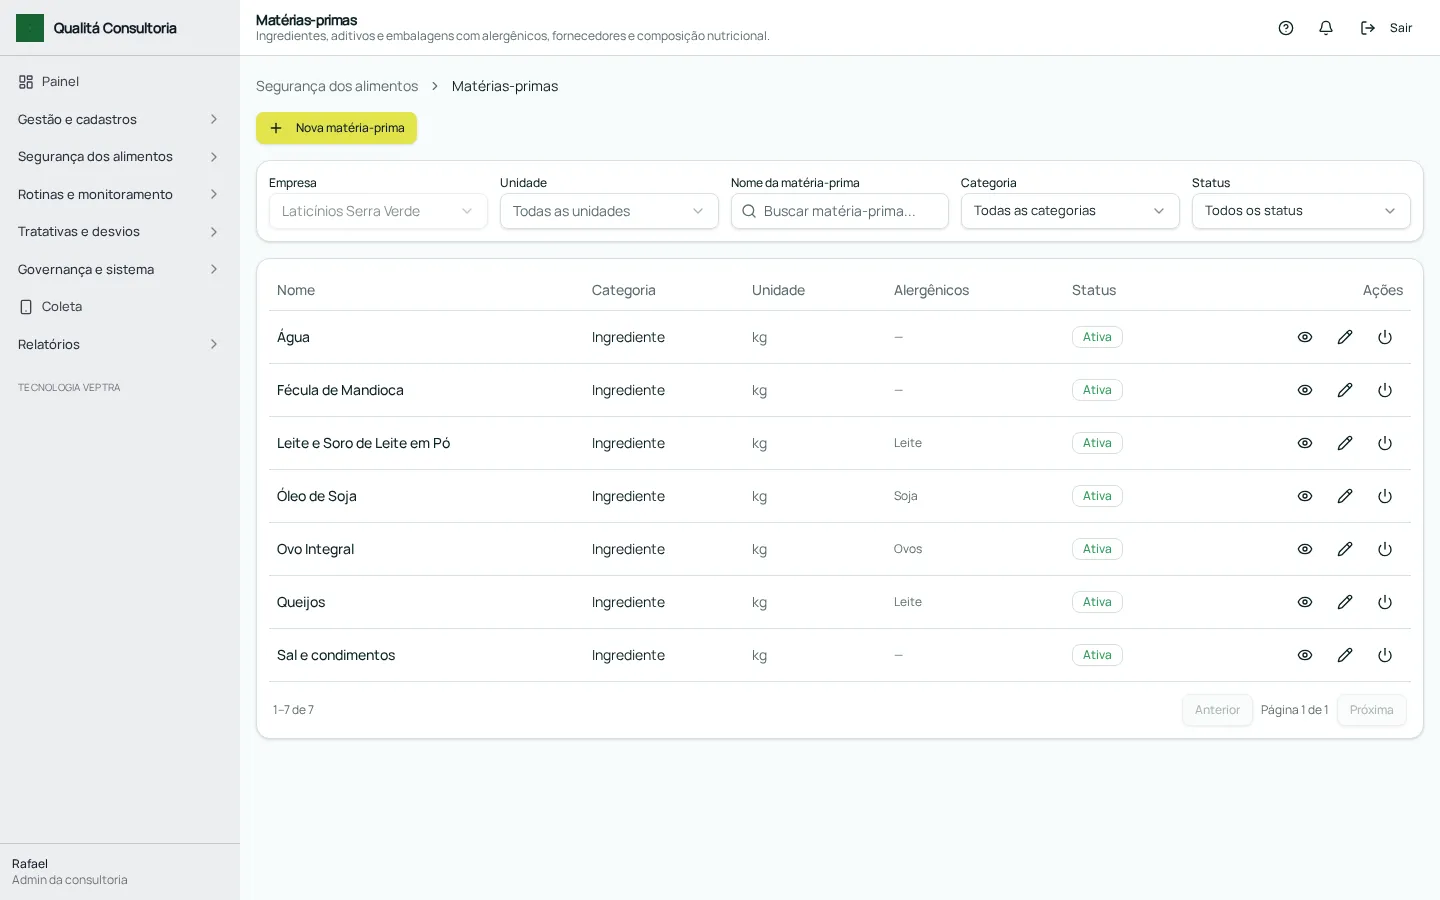Open Status dropdown Todos os status
Viewport: 1440px width, 900px height.
click(x=1301, y=211)
